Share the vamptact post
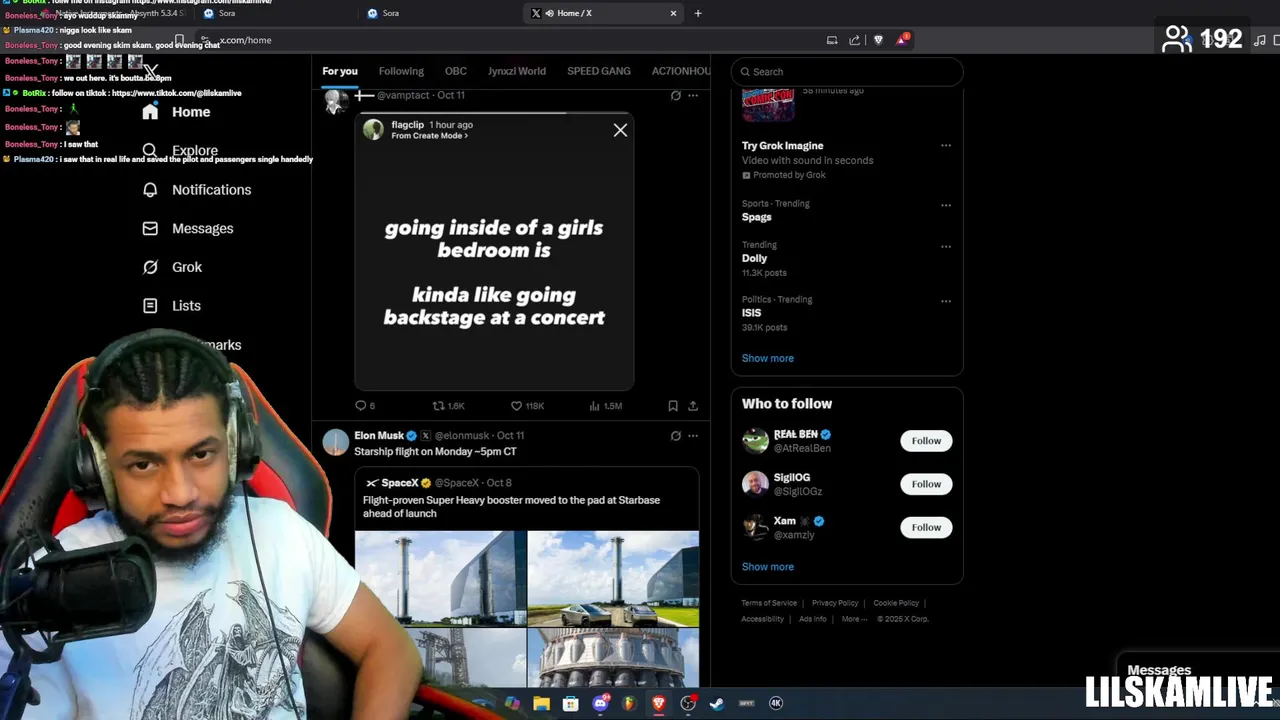The width and height of the screenshot is (1280, 720). (x=693, y=406)
